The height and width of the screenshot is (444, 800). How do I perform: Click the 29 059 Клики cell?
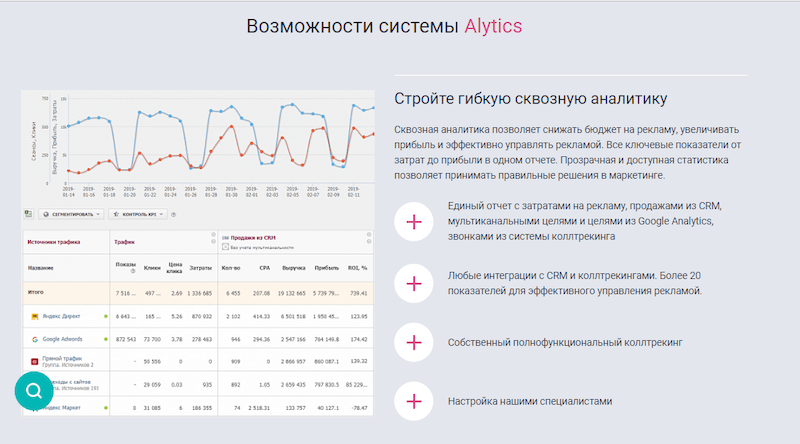(x=152, y=385)
